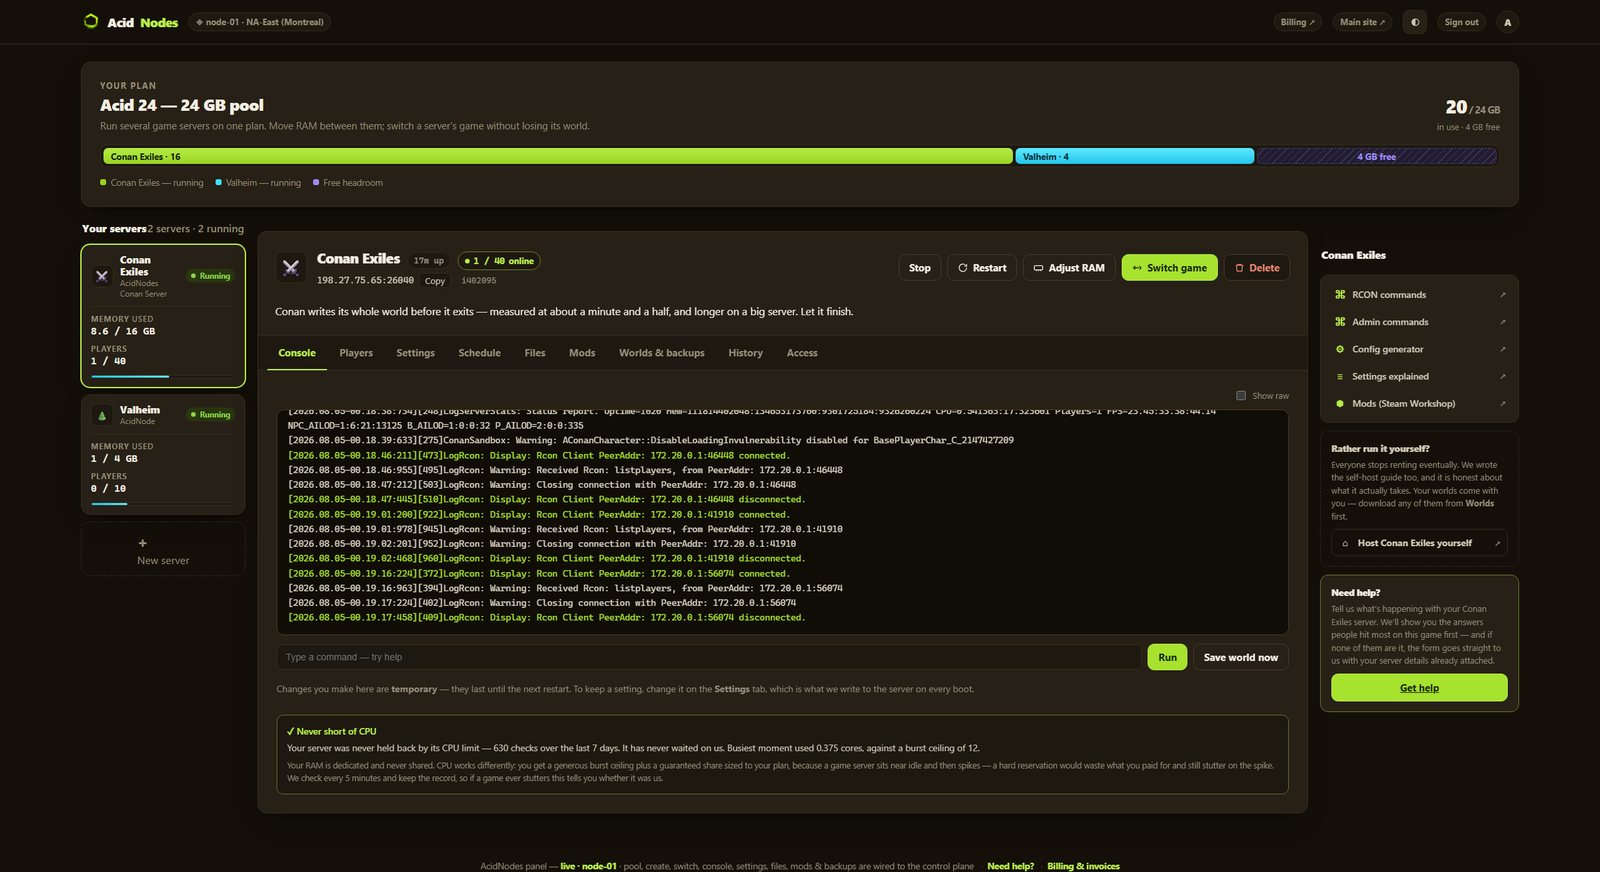1600x872 pixels.
Task: Click the green Switch game button
Action: [1170, 268]
